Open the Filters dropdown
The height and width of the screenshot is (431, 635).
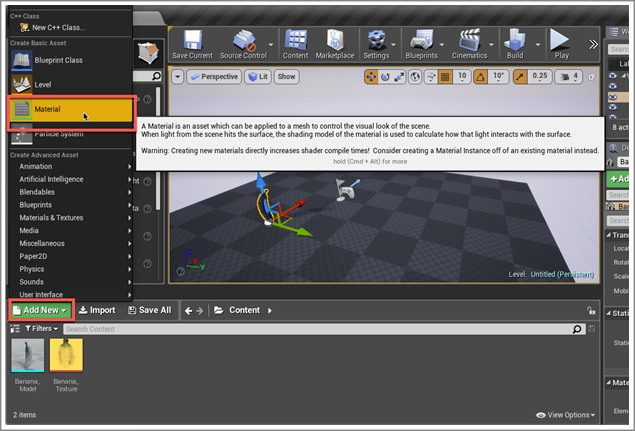click(x=41, y=329)
